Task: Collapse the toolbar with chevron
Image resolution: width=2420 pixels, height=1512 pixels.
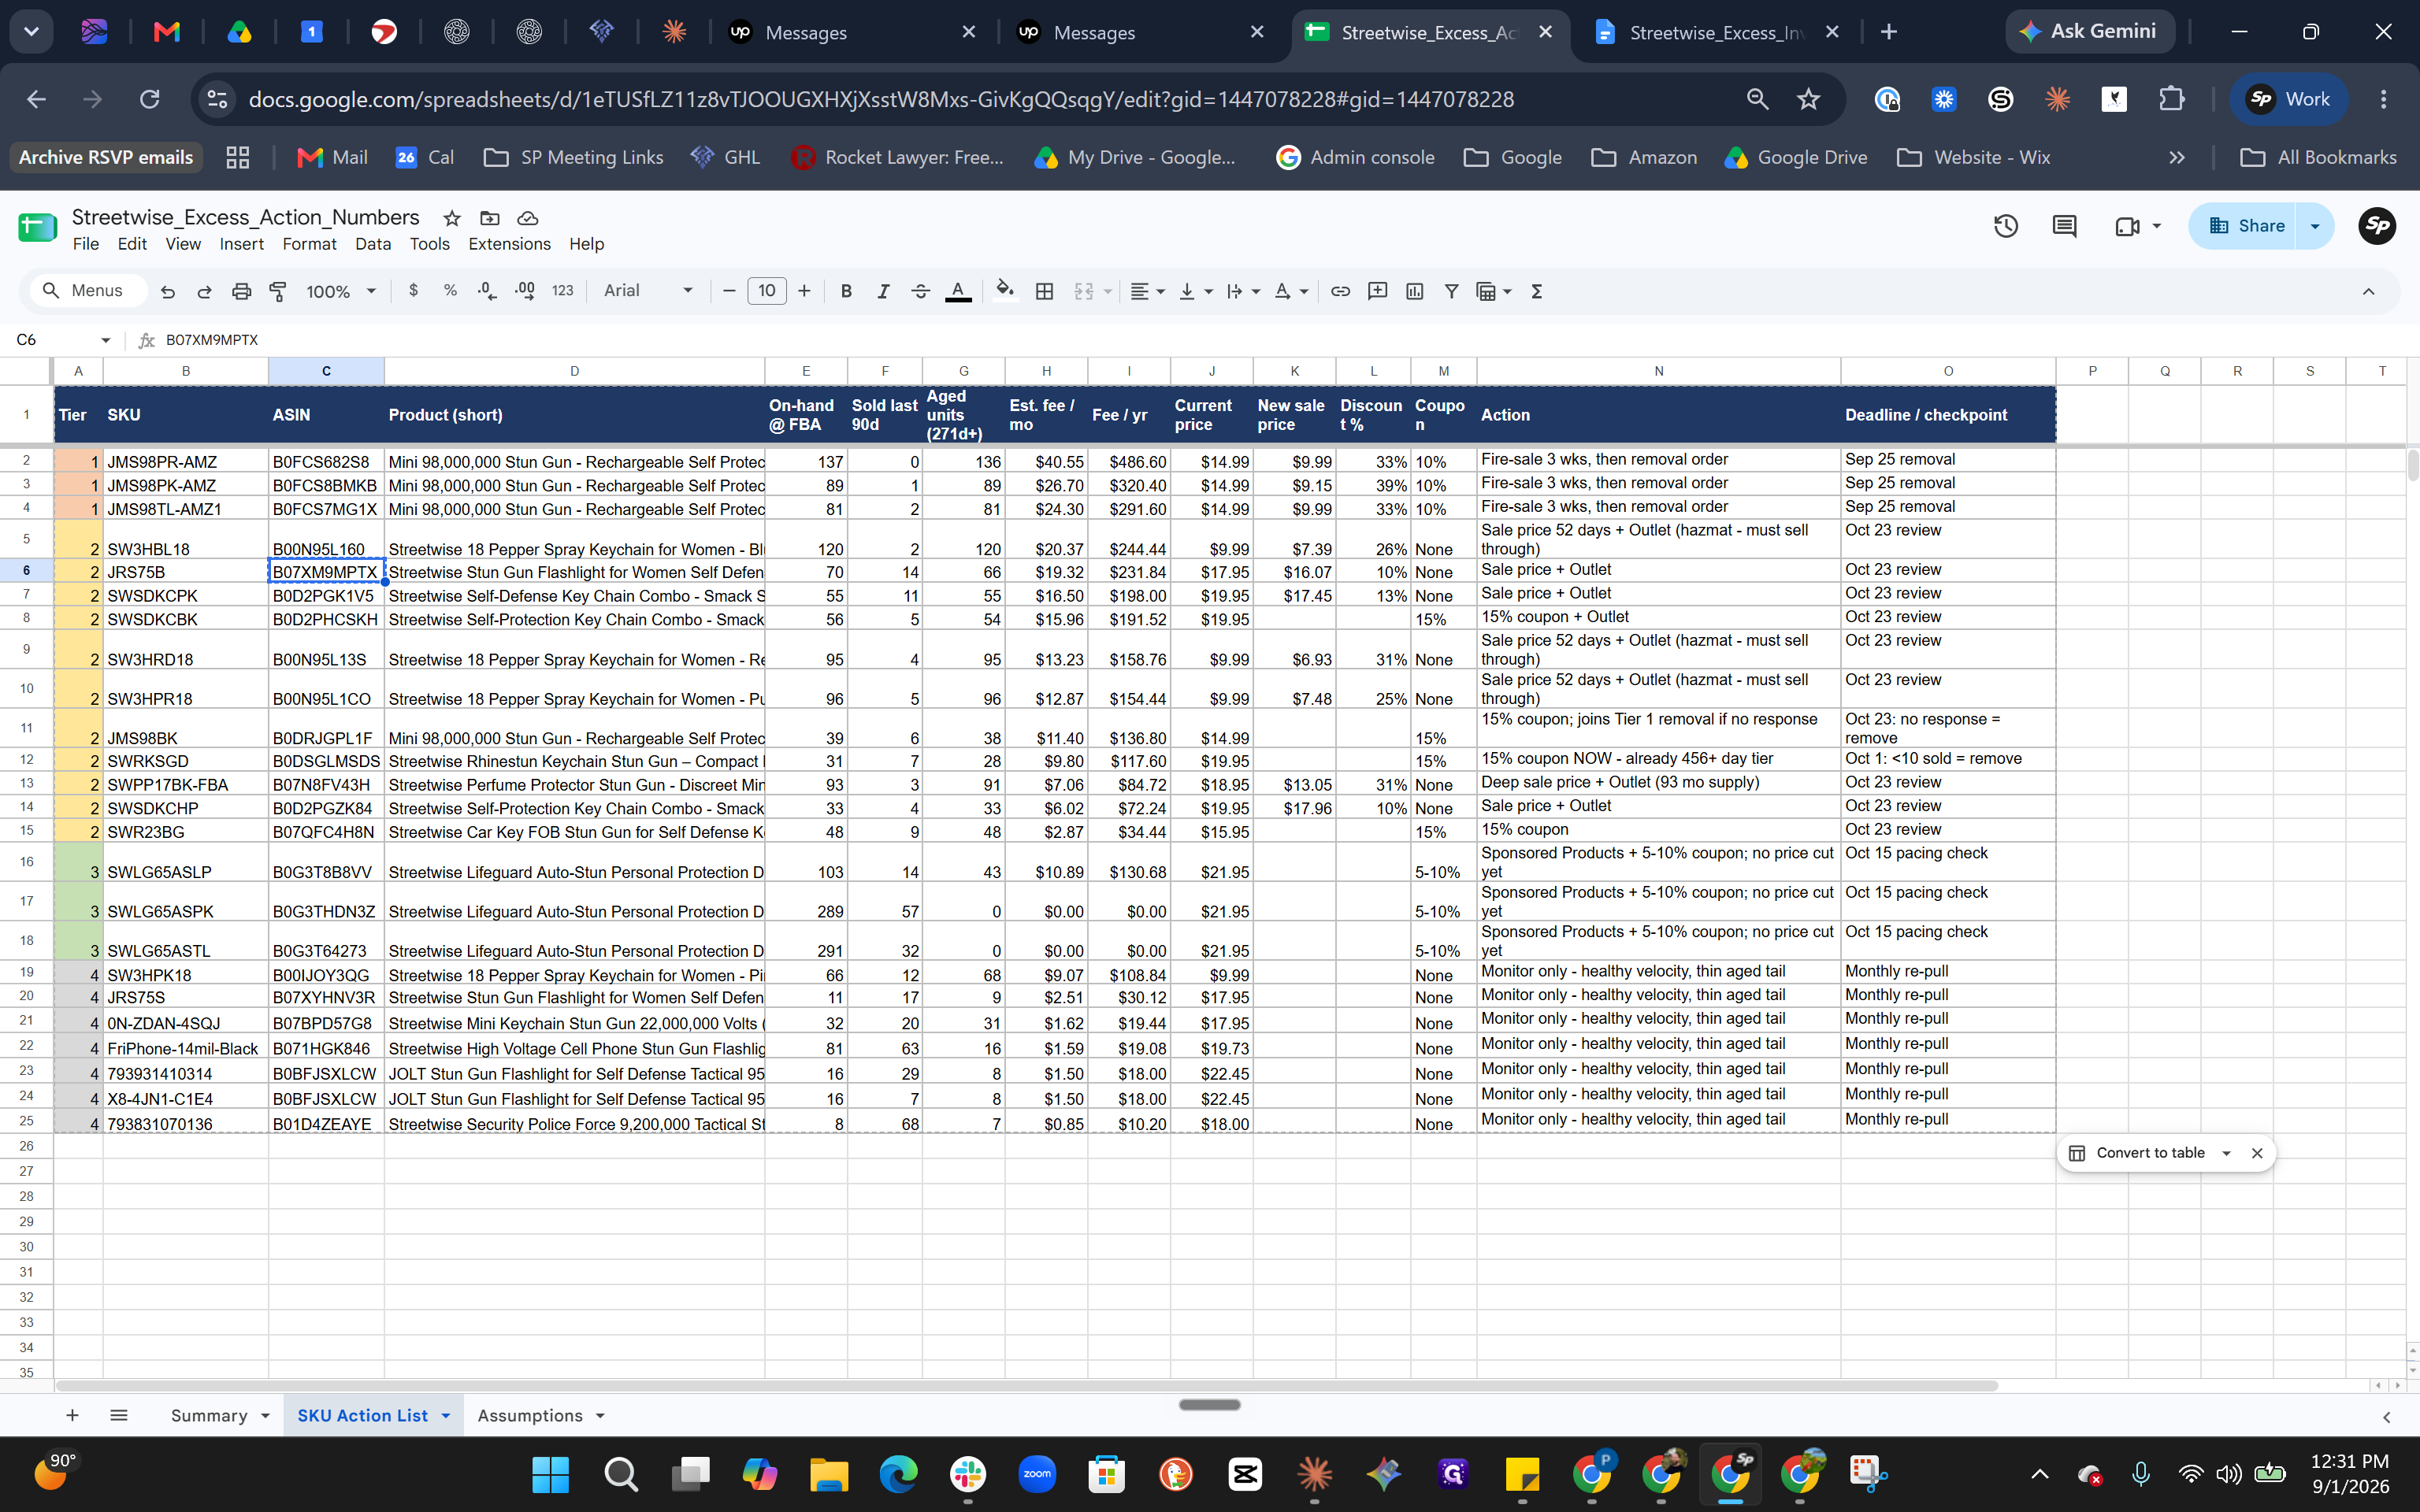Action: (2368, 291)
